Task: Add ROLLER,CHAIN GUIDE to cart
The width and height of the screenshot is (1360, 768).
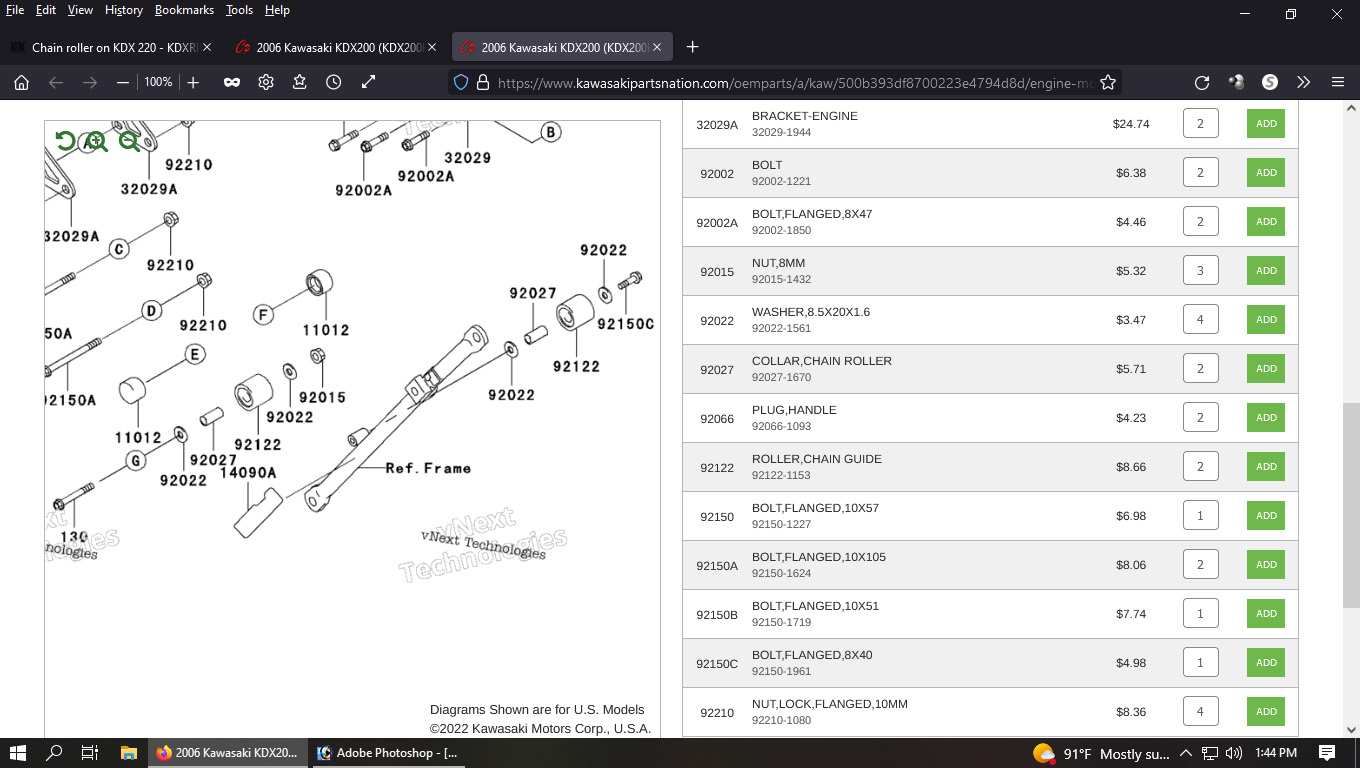Action: click(1266, 467)
